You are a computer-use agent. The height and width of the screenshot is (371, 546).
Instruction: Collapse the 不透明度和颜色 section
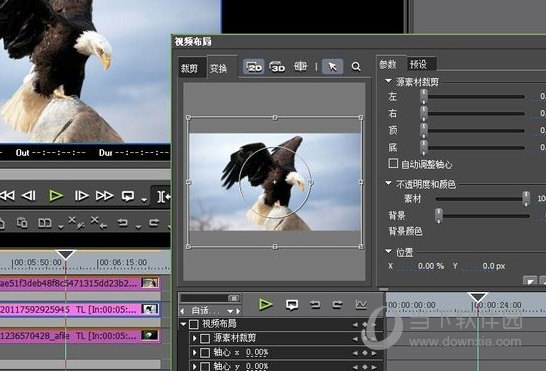click(388, 183)
